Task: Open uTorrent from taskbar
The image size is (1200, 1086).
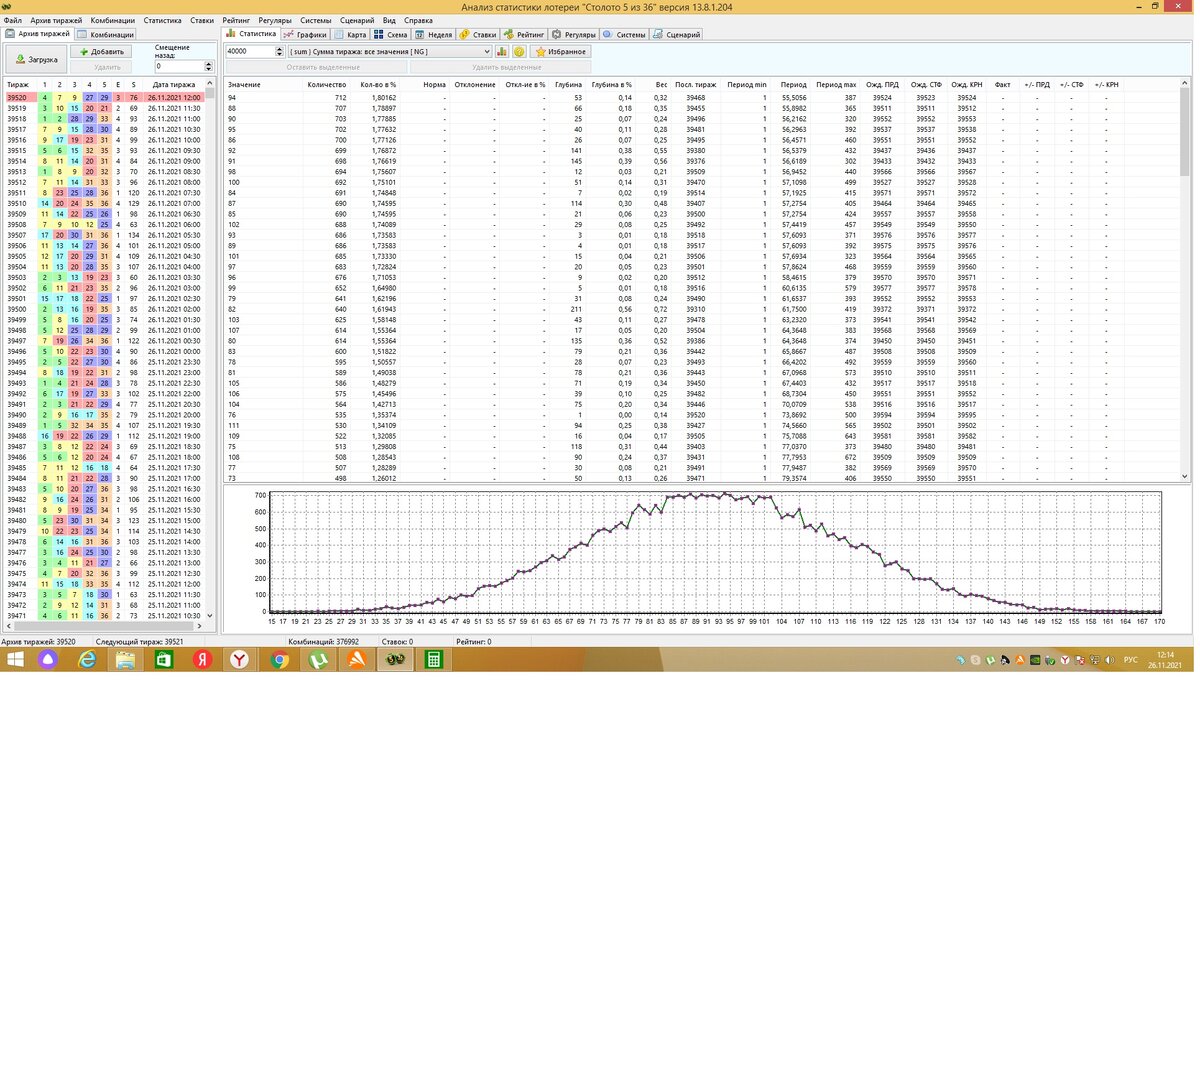Action: point(318,659)
